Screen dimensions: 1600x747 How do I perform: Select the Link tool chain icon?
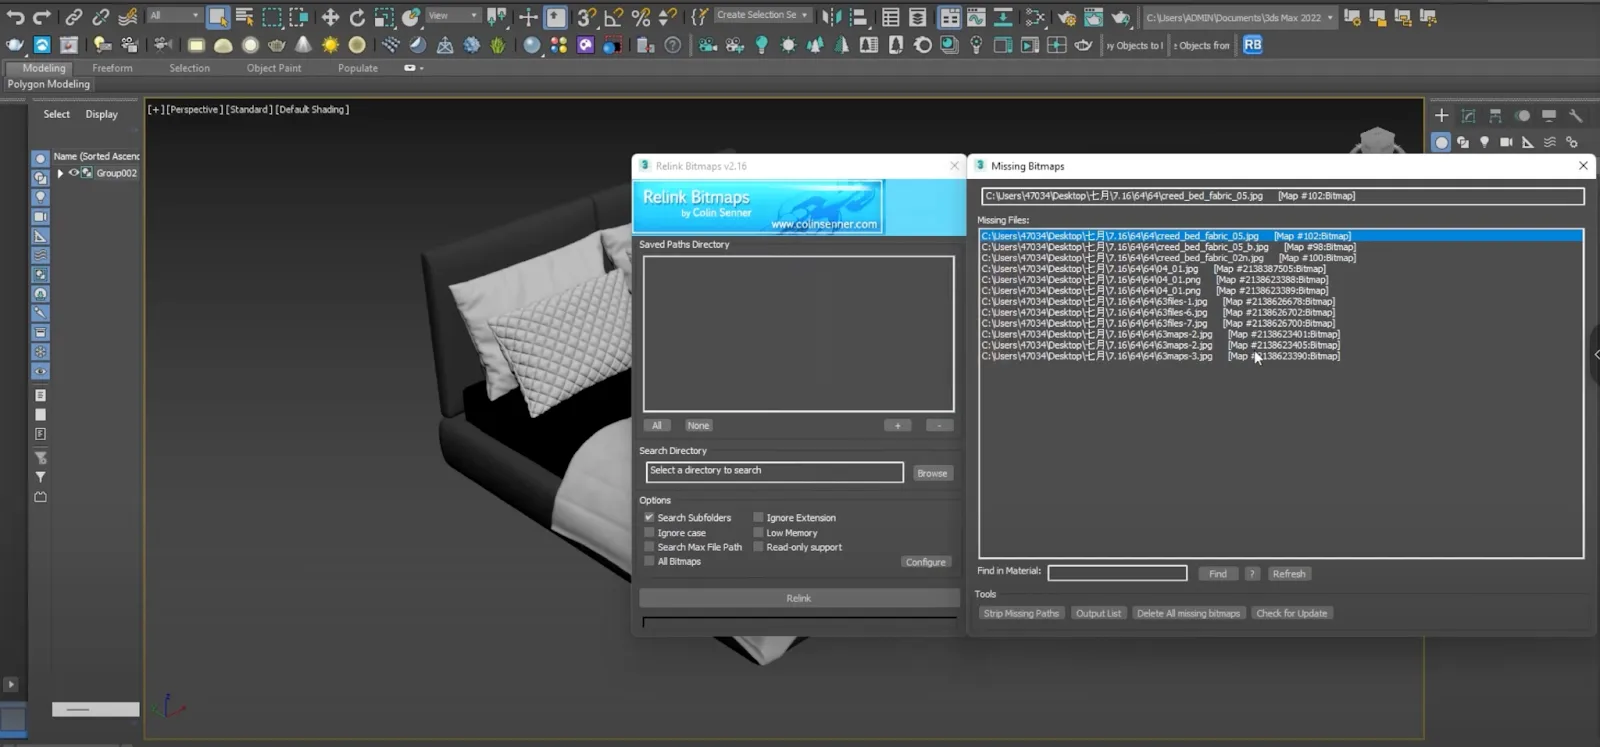[74, 17]
